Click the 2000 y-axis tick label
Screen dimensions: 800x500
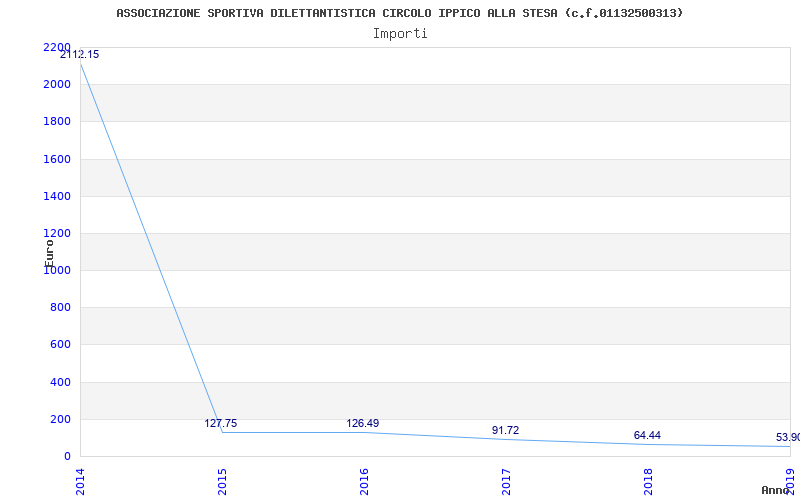[x=57, y=85]
